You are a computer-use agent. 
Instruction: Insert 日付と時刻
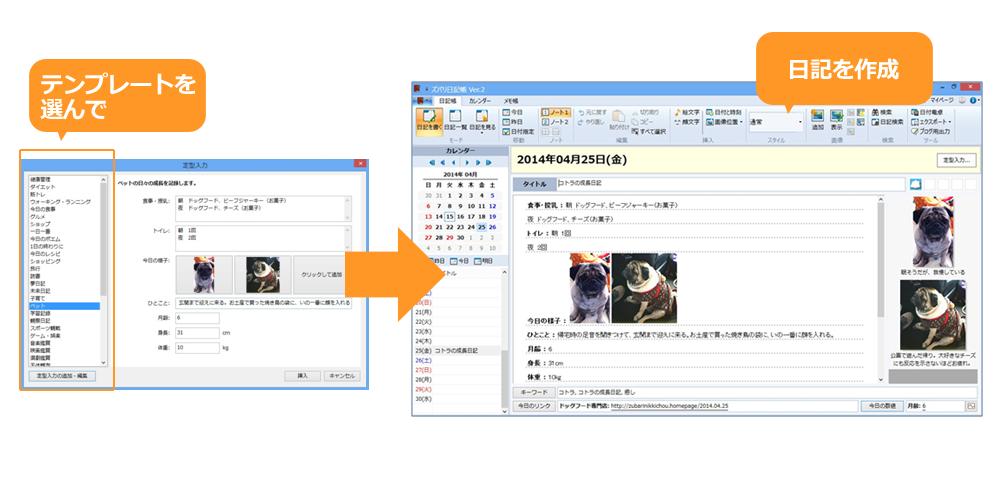[724, 112]
